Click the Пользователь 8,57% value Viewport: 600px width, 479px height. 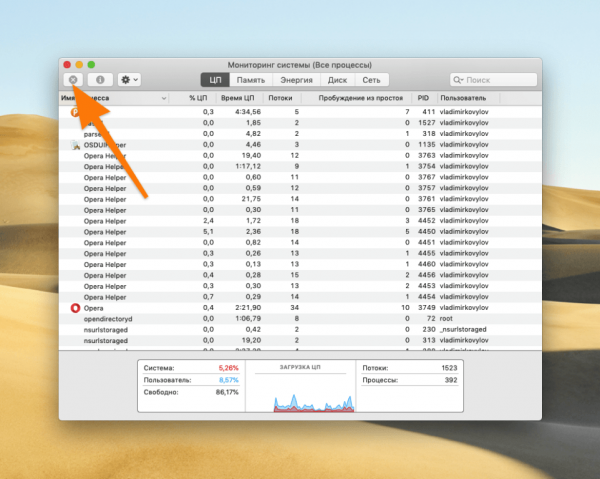[x=228, y=380]
